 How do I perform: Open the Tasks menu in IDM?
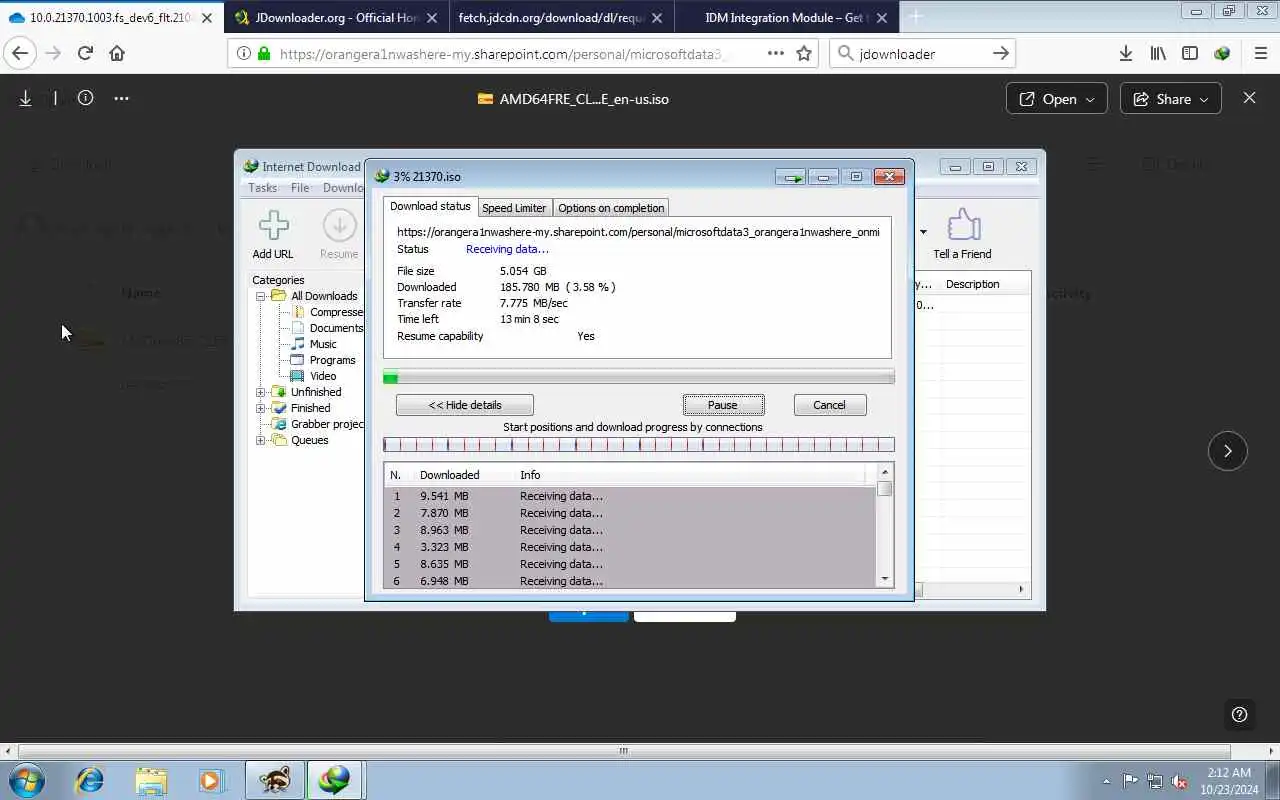(262, 188)
